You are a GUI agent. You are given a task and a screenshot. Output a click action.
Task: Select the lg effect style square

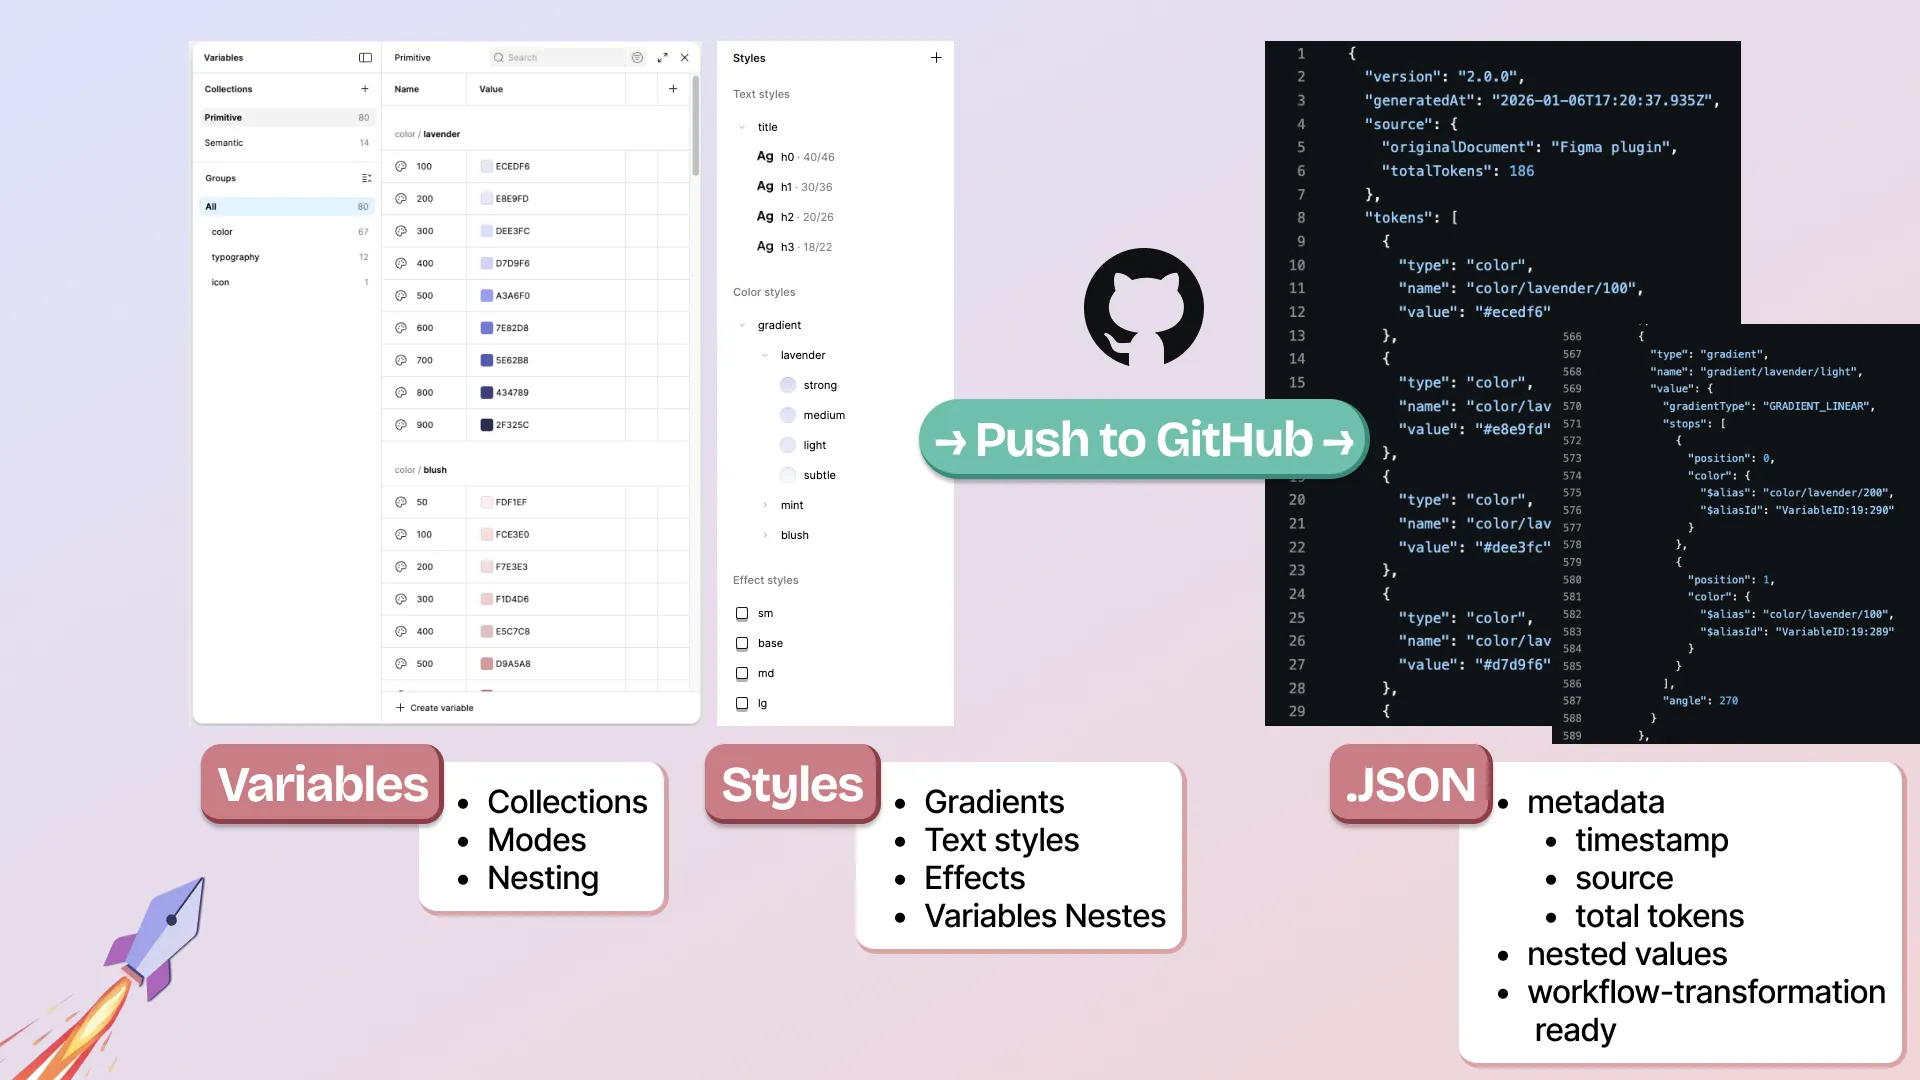[742, 704]
